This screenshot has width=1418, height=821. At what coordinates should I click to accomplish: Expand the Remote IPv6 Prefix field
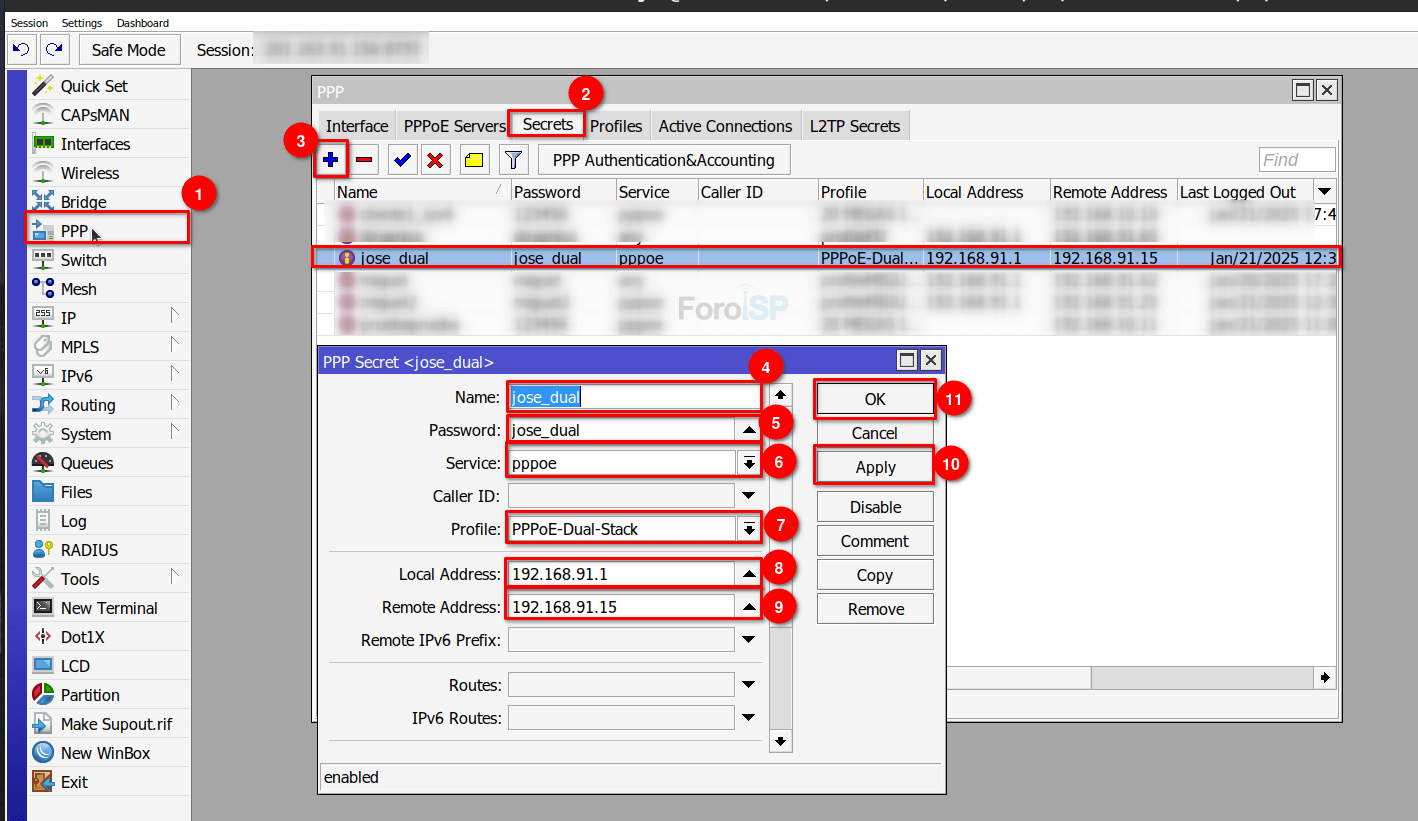tap(748, 640)
